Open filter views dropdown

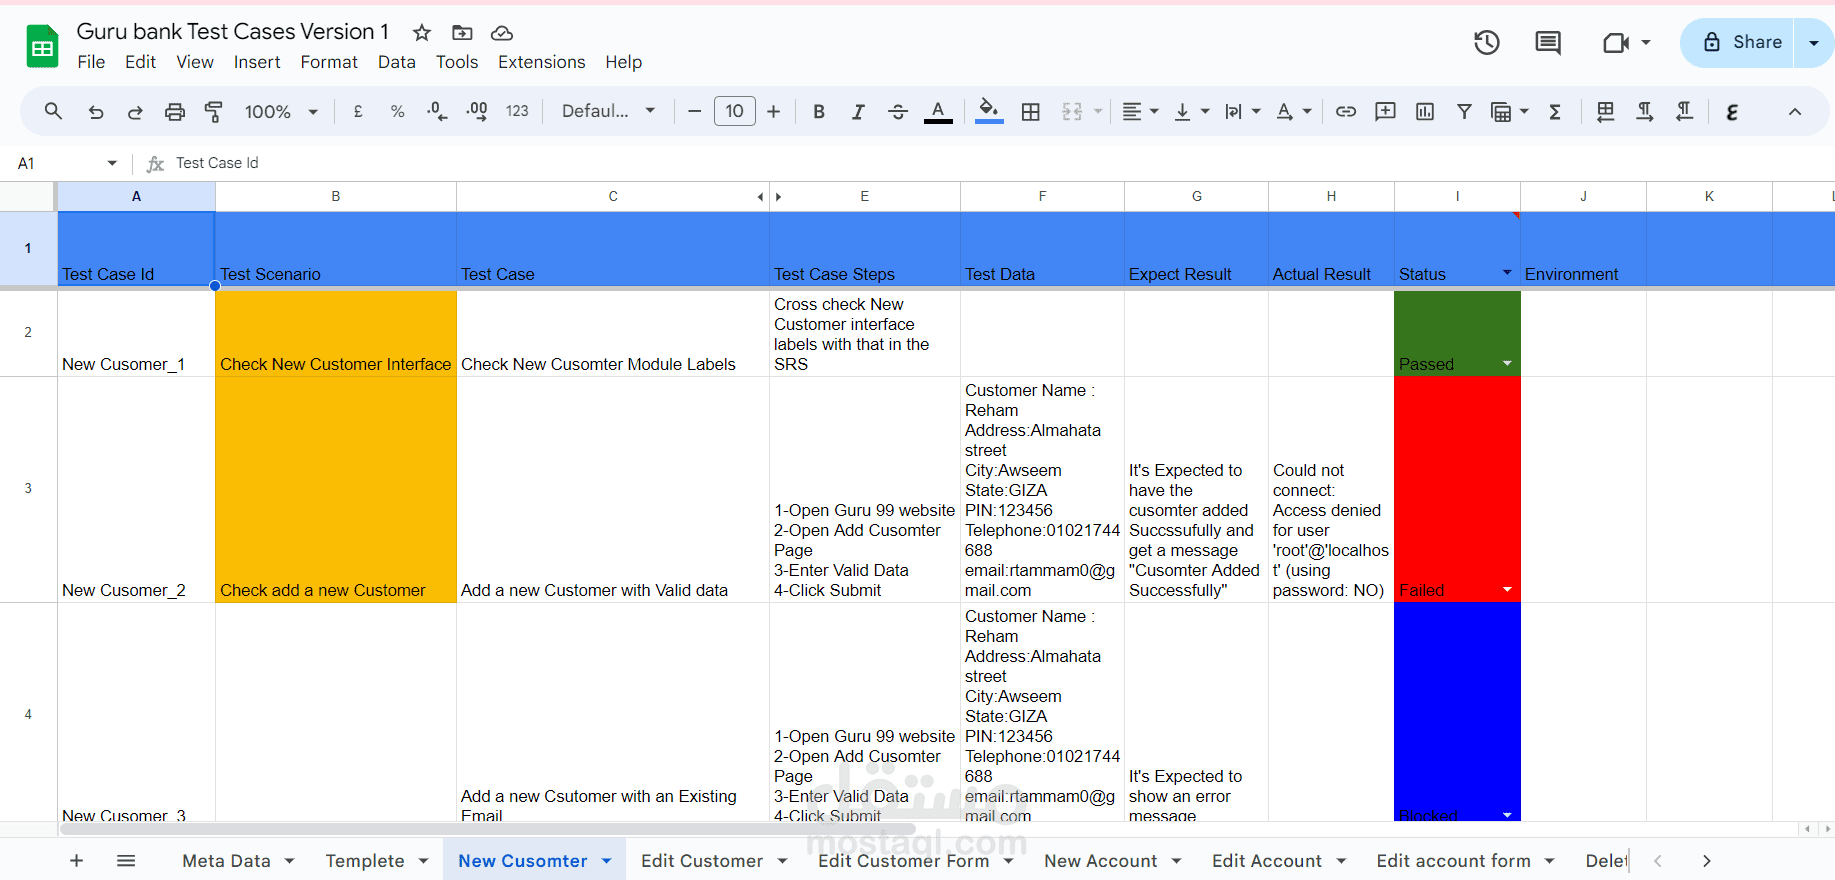tap(1510, 111)
